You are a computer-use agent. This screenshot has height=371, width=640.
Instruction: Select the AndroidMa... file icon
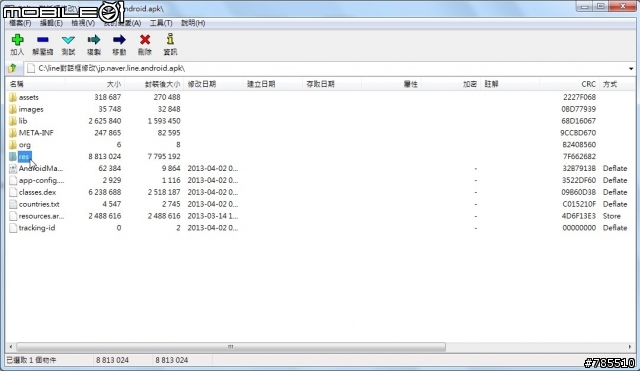click(13, 168)
